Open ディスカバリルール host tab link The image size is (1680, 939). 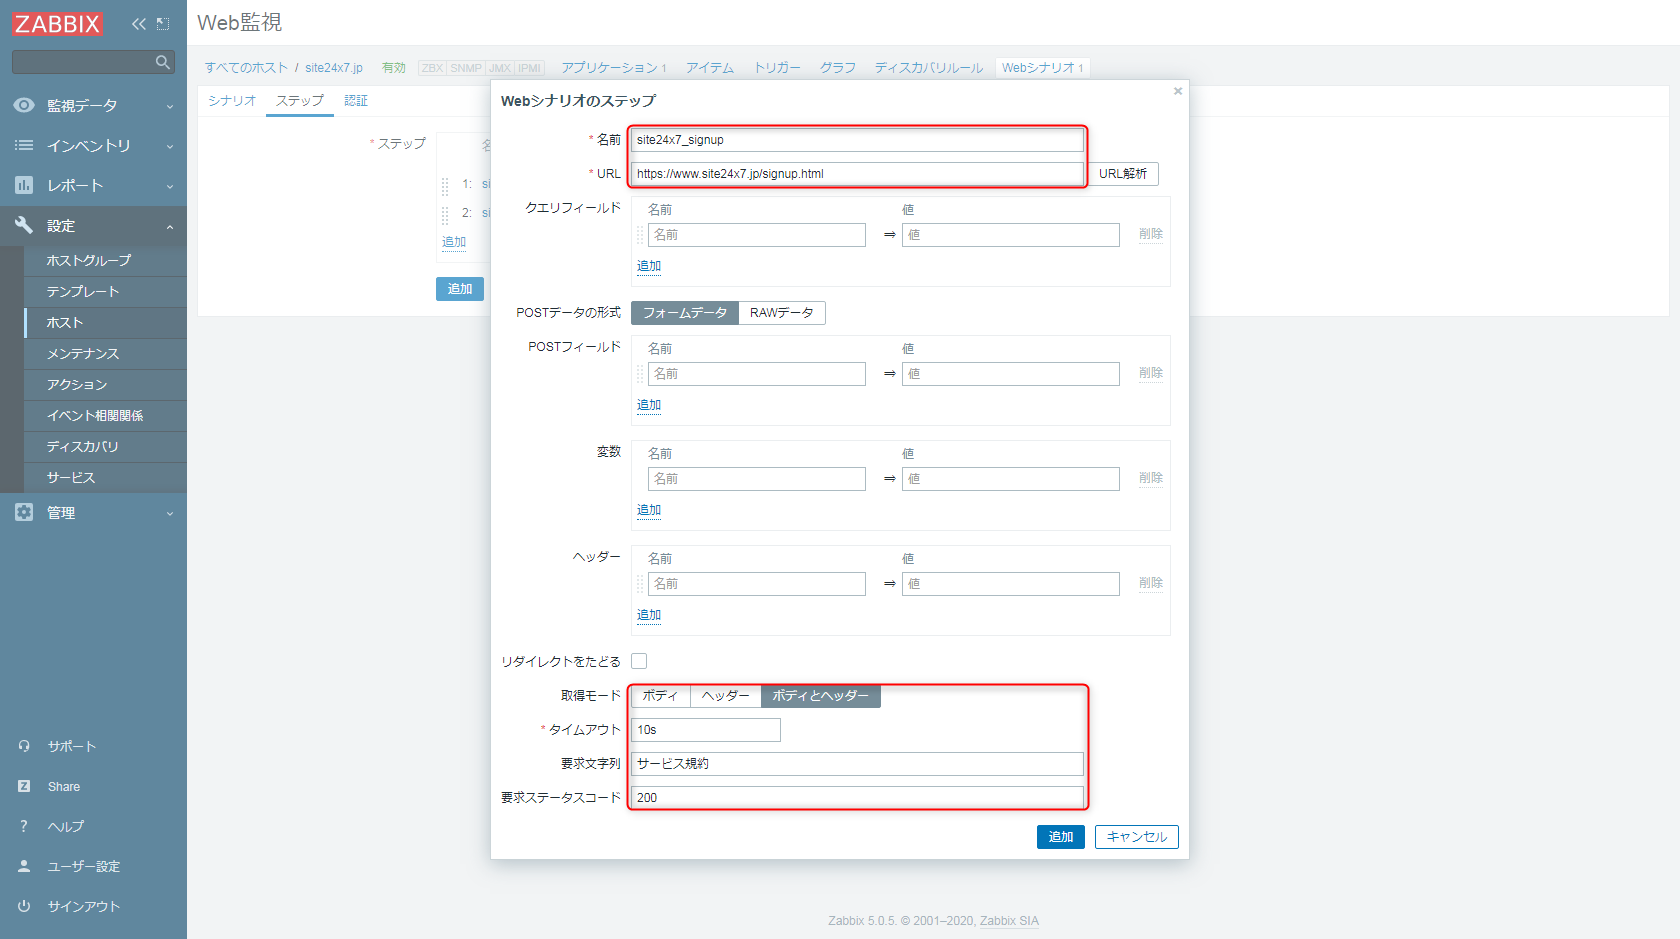click(x=929, y=68)
